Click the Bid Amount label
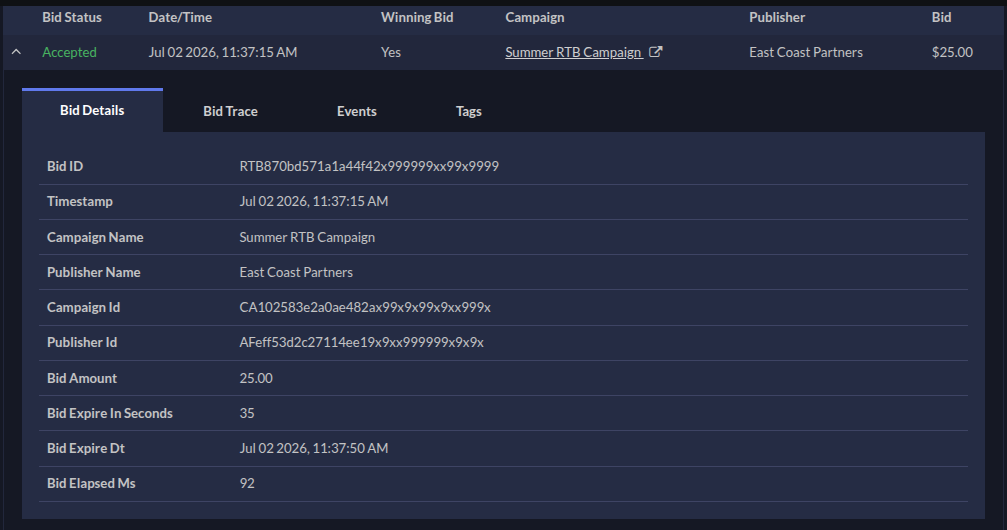Viewport: 1007px width, 530px height. [82, 378]
